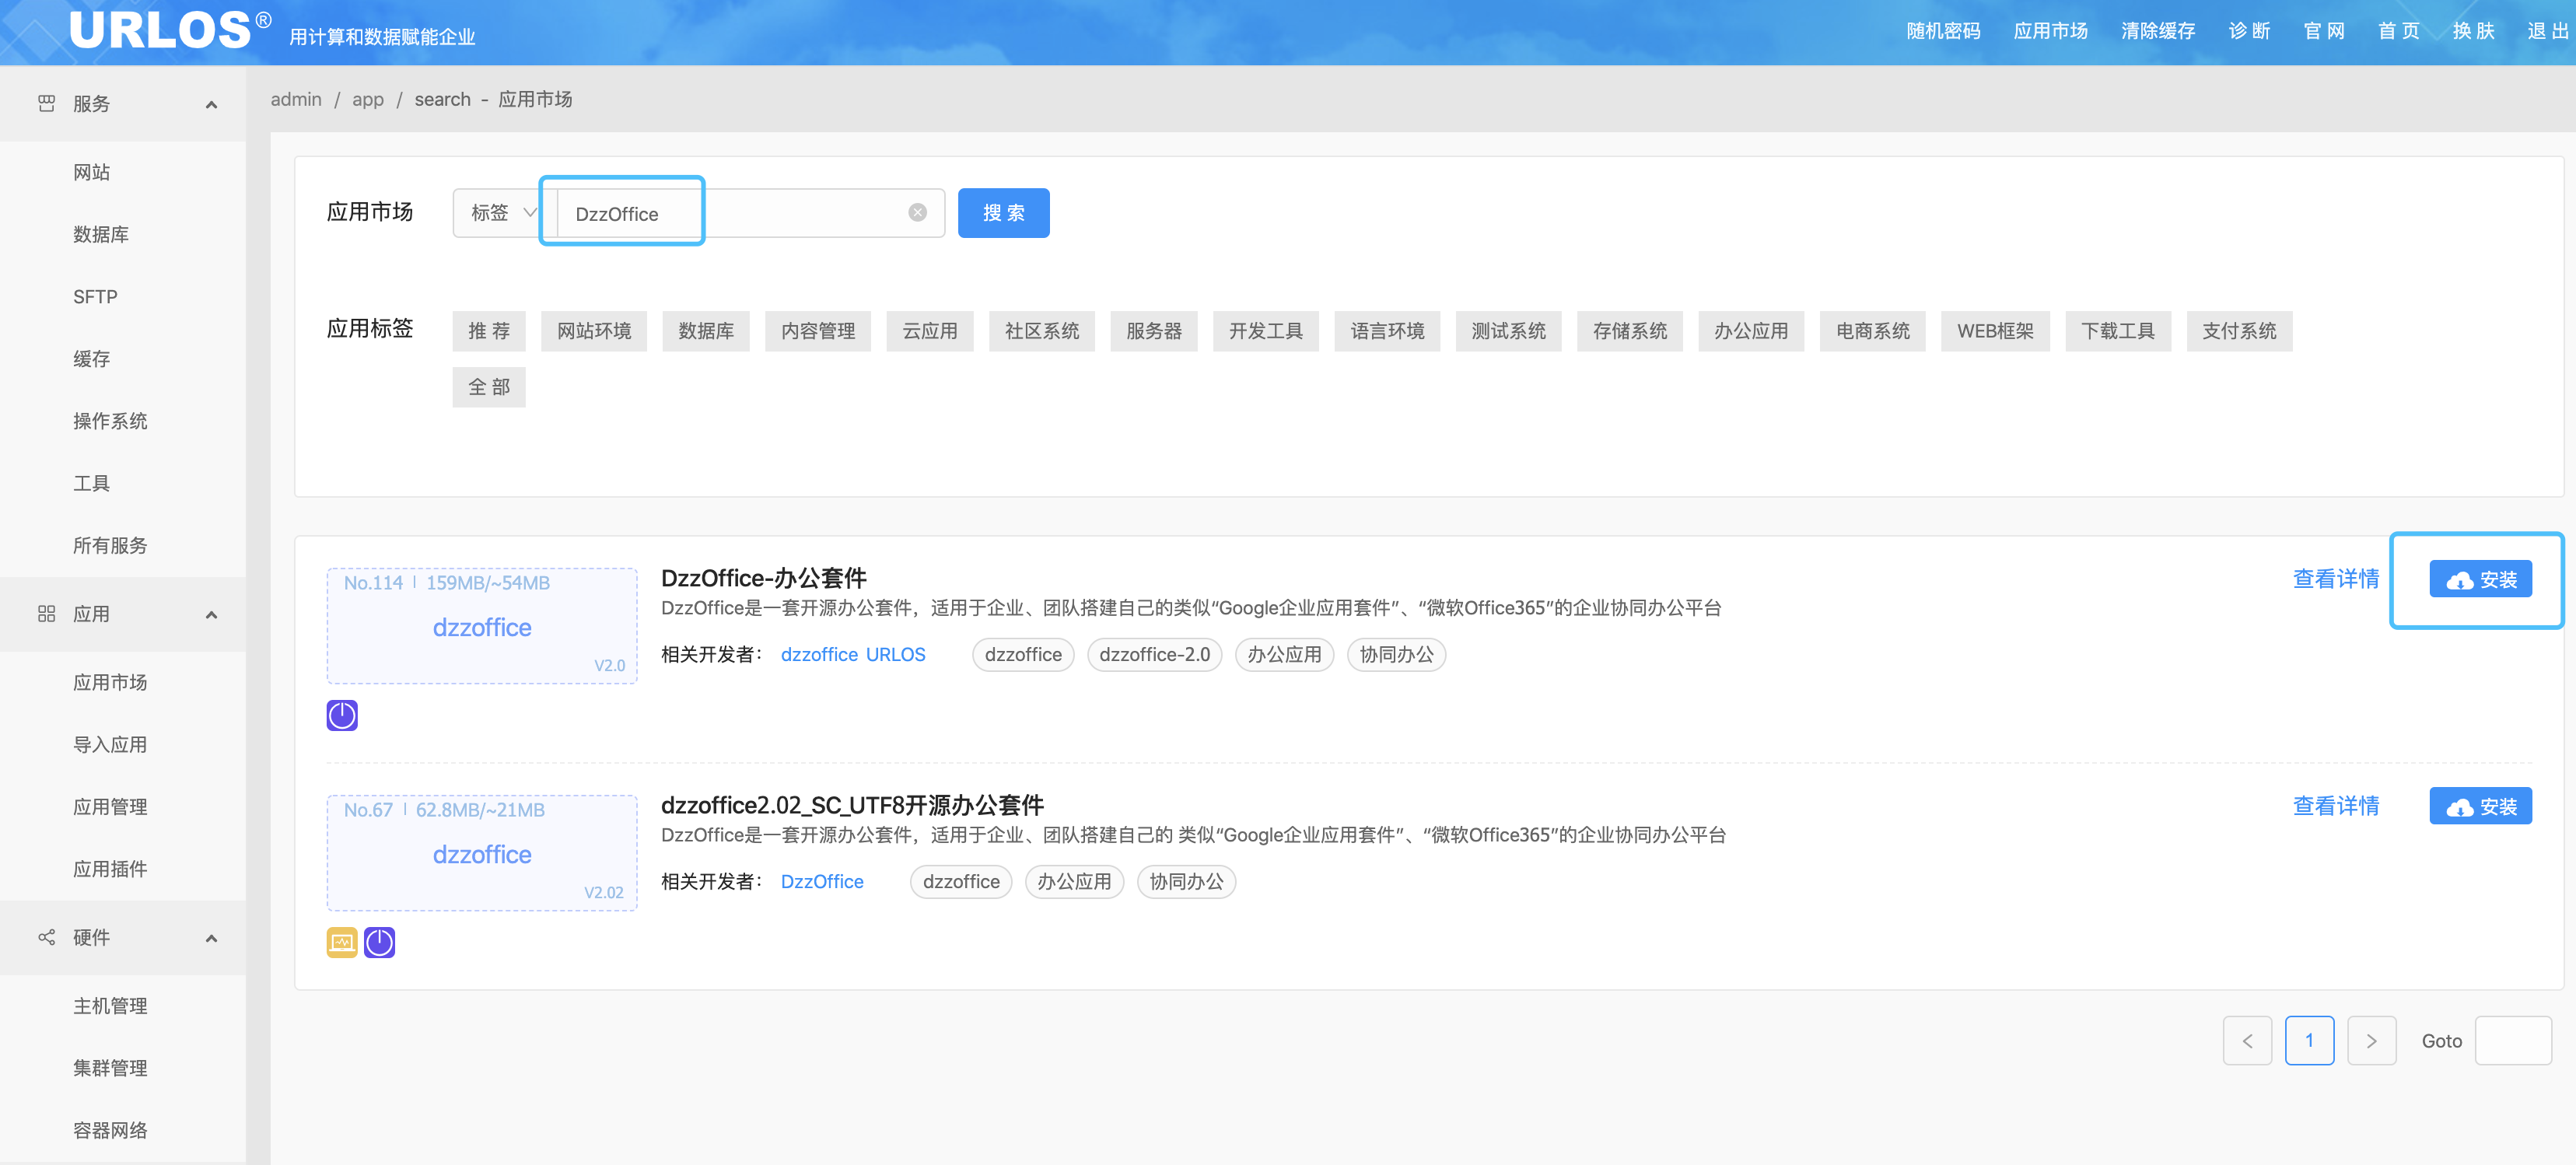Select the 全部 application tag

[x=488, y=387]
